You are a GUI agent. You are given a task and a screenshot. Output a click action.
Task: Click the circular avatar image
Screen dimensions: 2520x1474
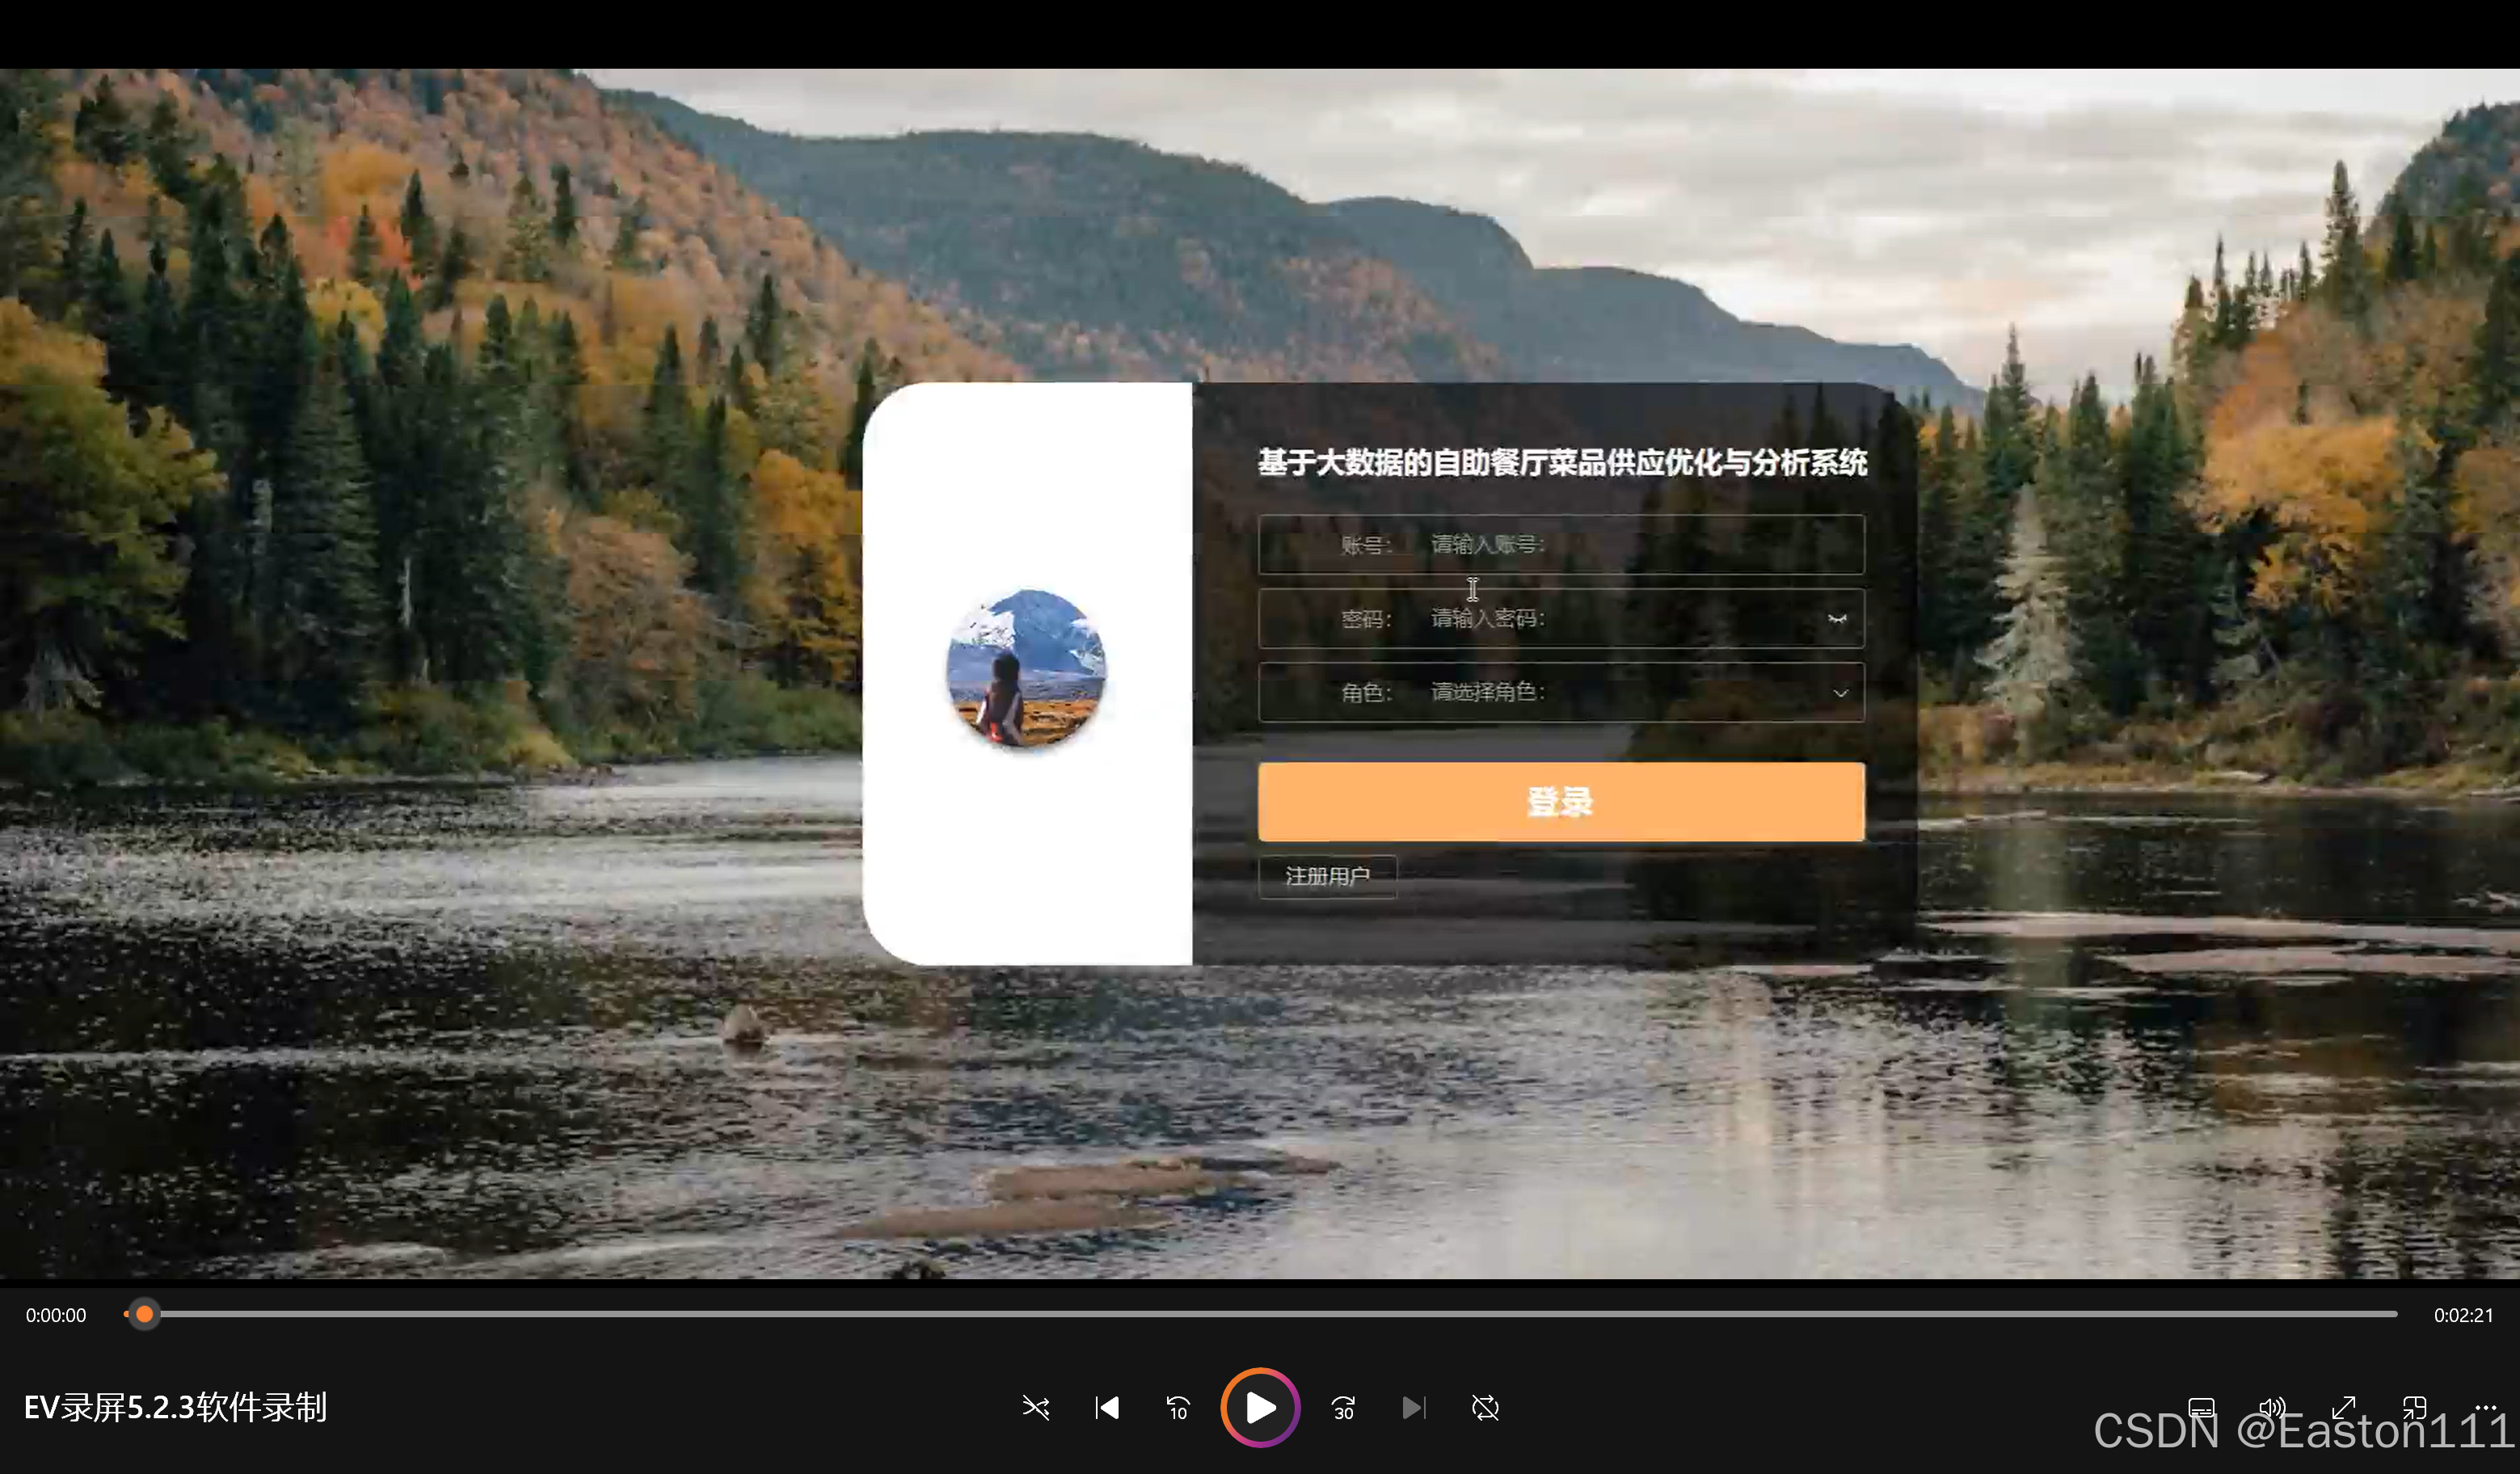pyautogui.click(x=1026, y=669)
